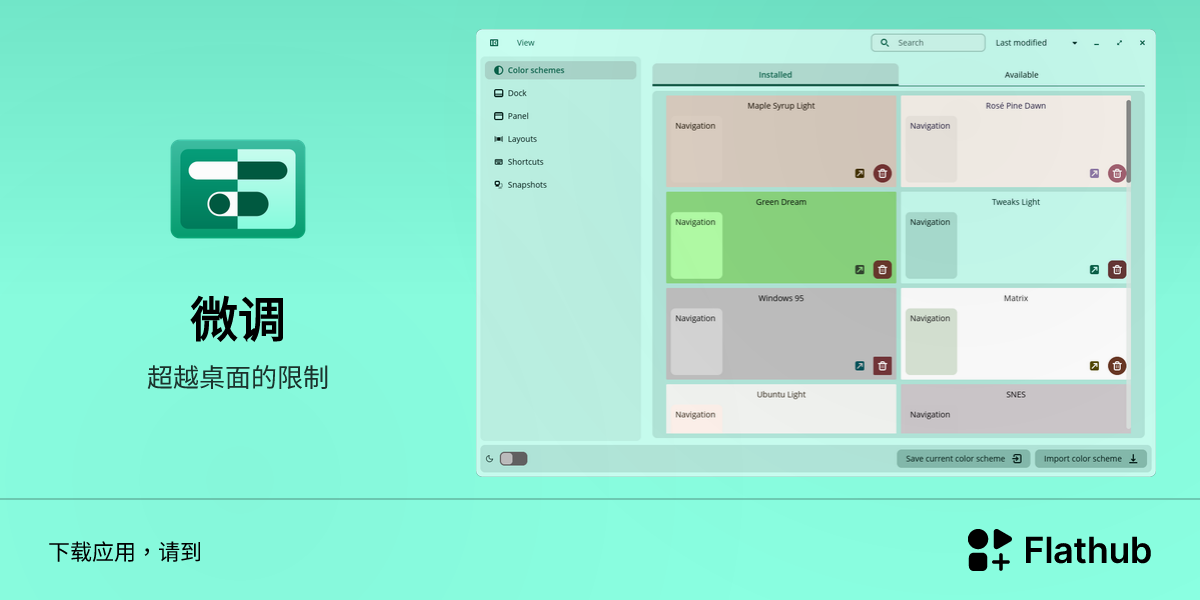This screenshot has height=600, width=1200.
Task: Click the Navigation box in Green Dream card
Action: click(x=696, y=246)
